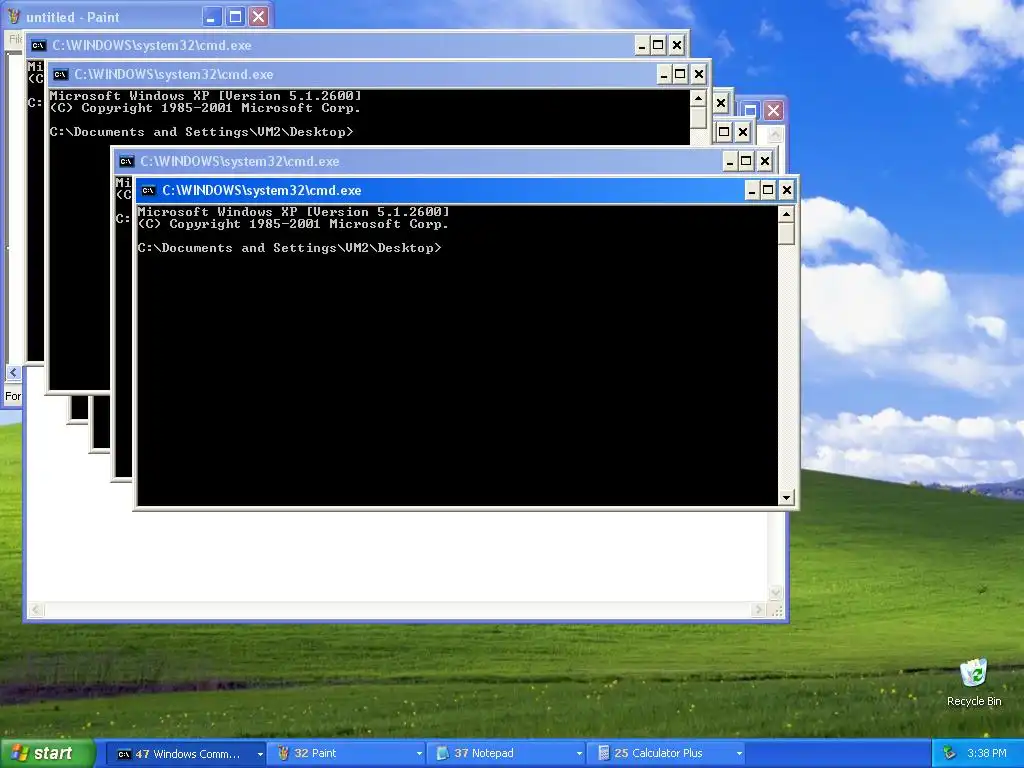
Task: Click the title bar text of the active cmd window
Action: (x=261, y=191)
